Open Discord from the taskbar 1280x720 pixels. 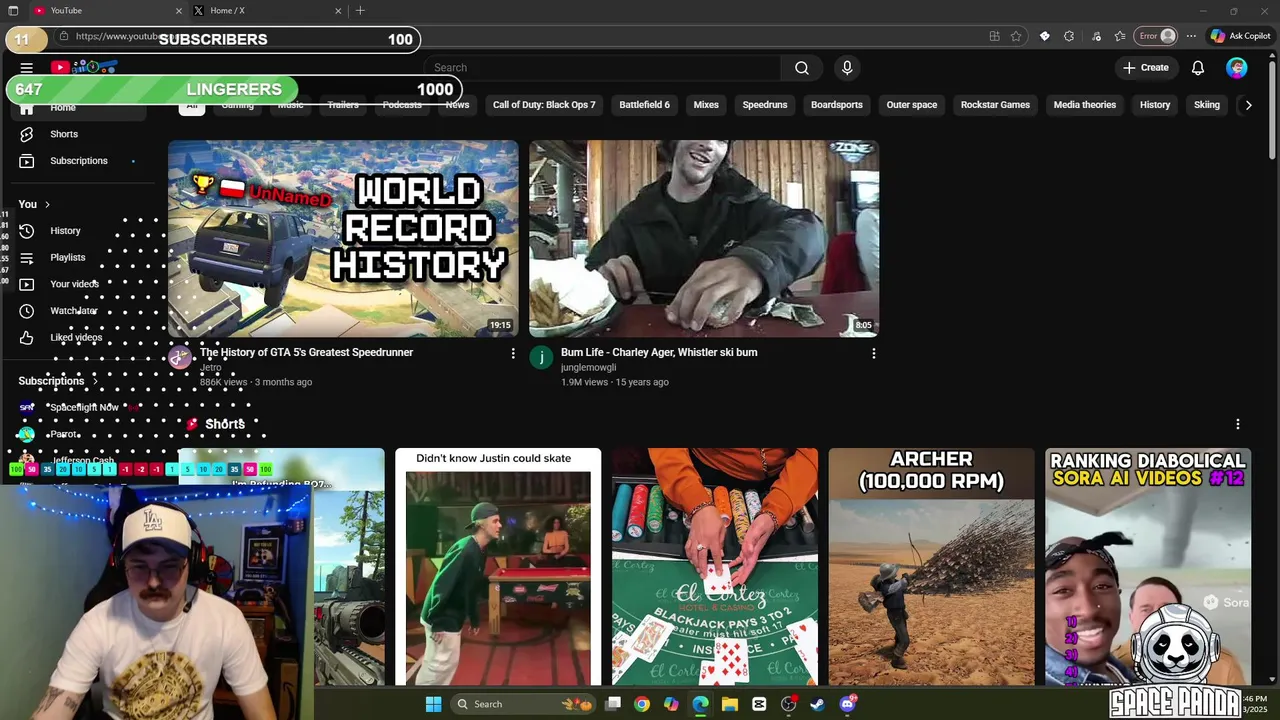pos(848,704)
